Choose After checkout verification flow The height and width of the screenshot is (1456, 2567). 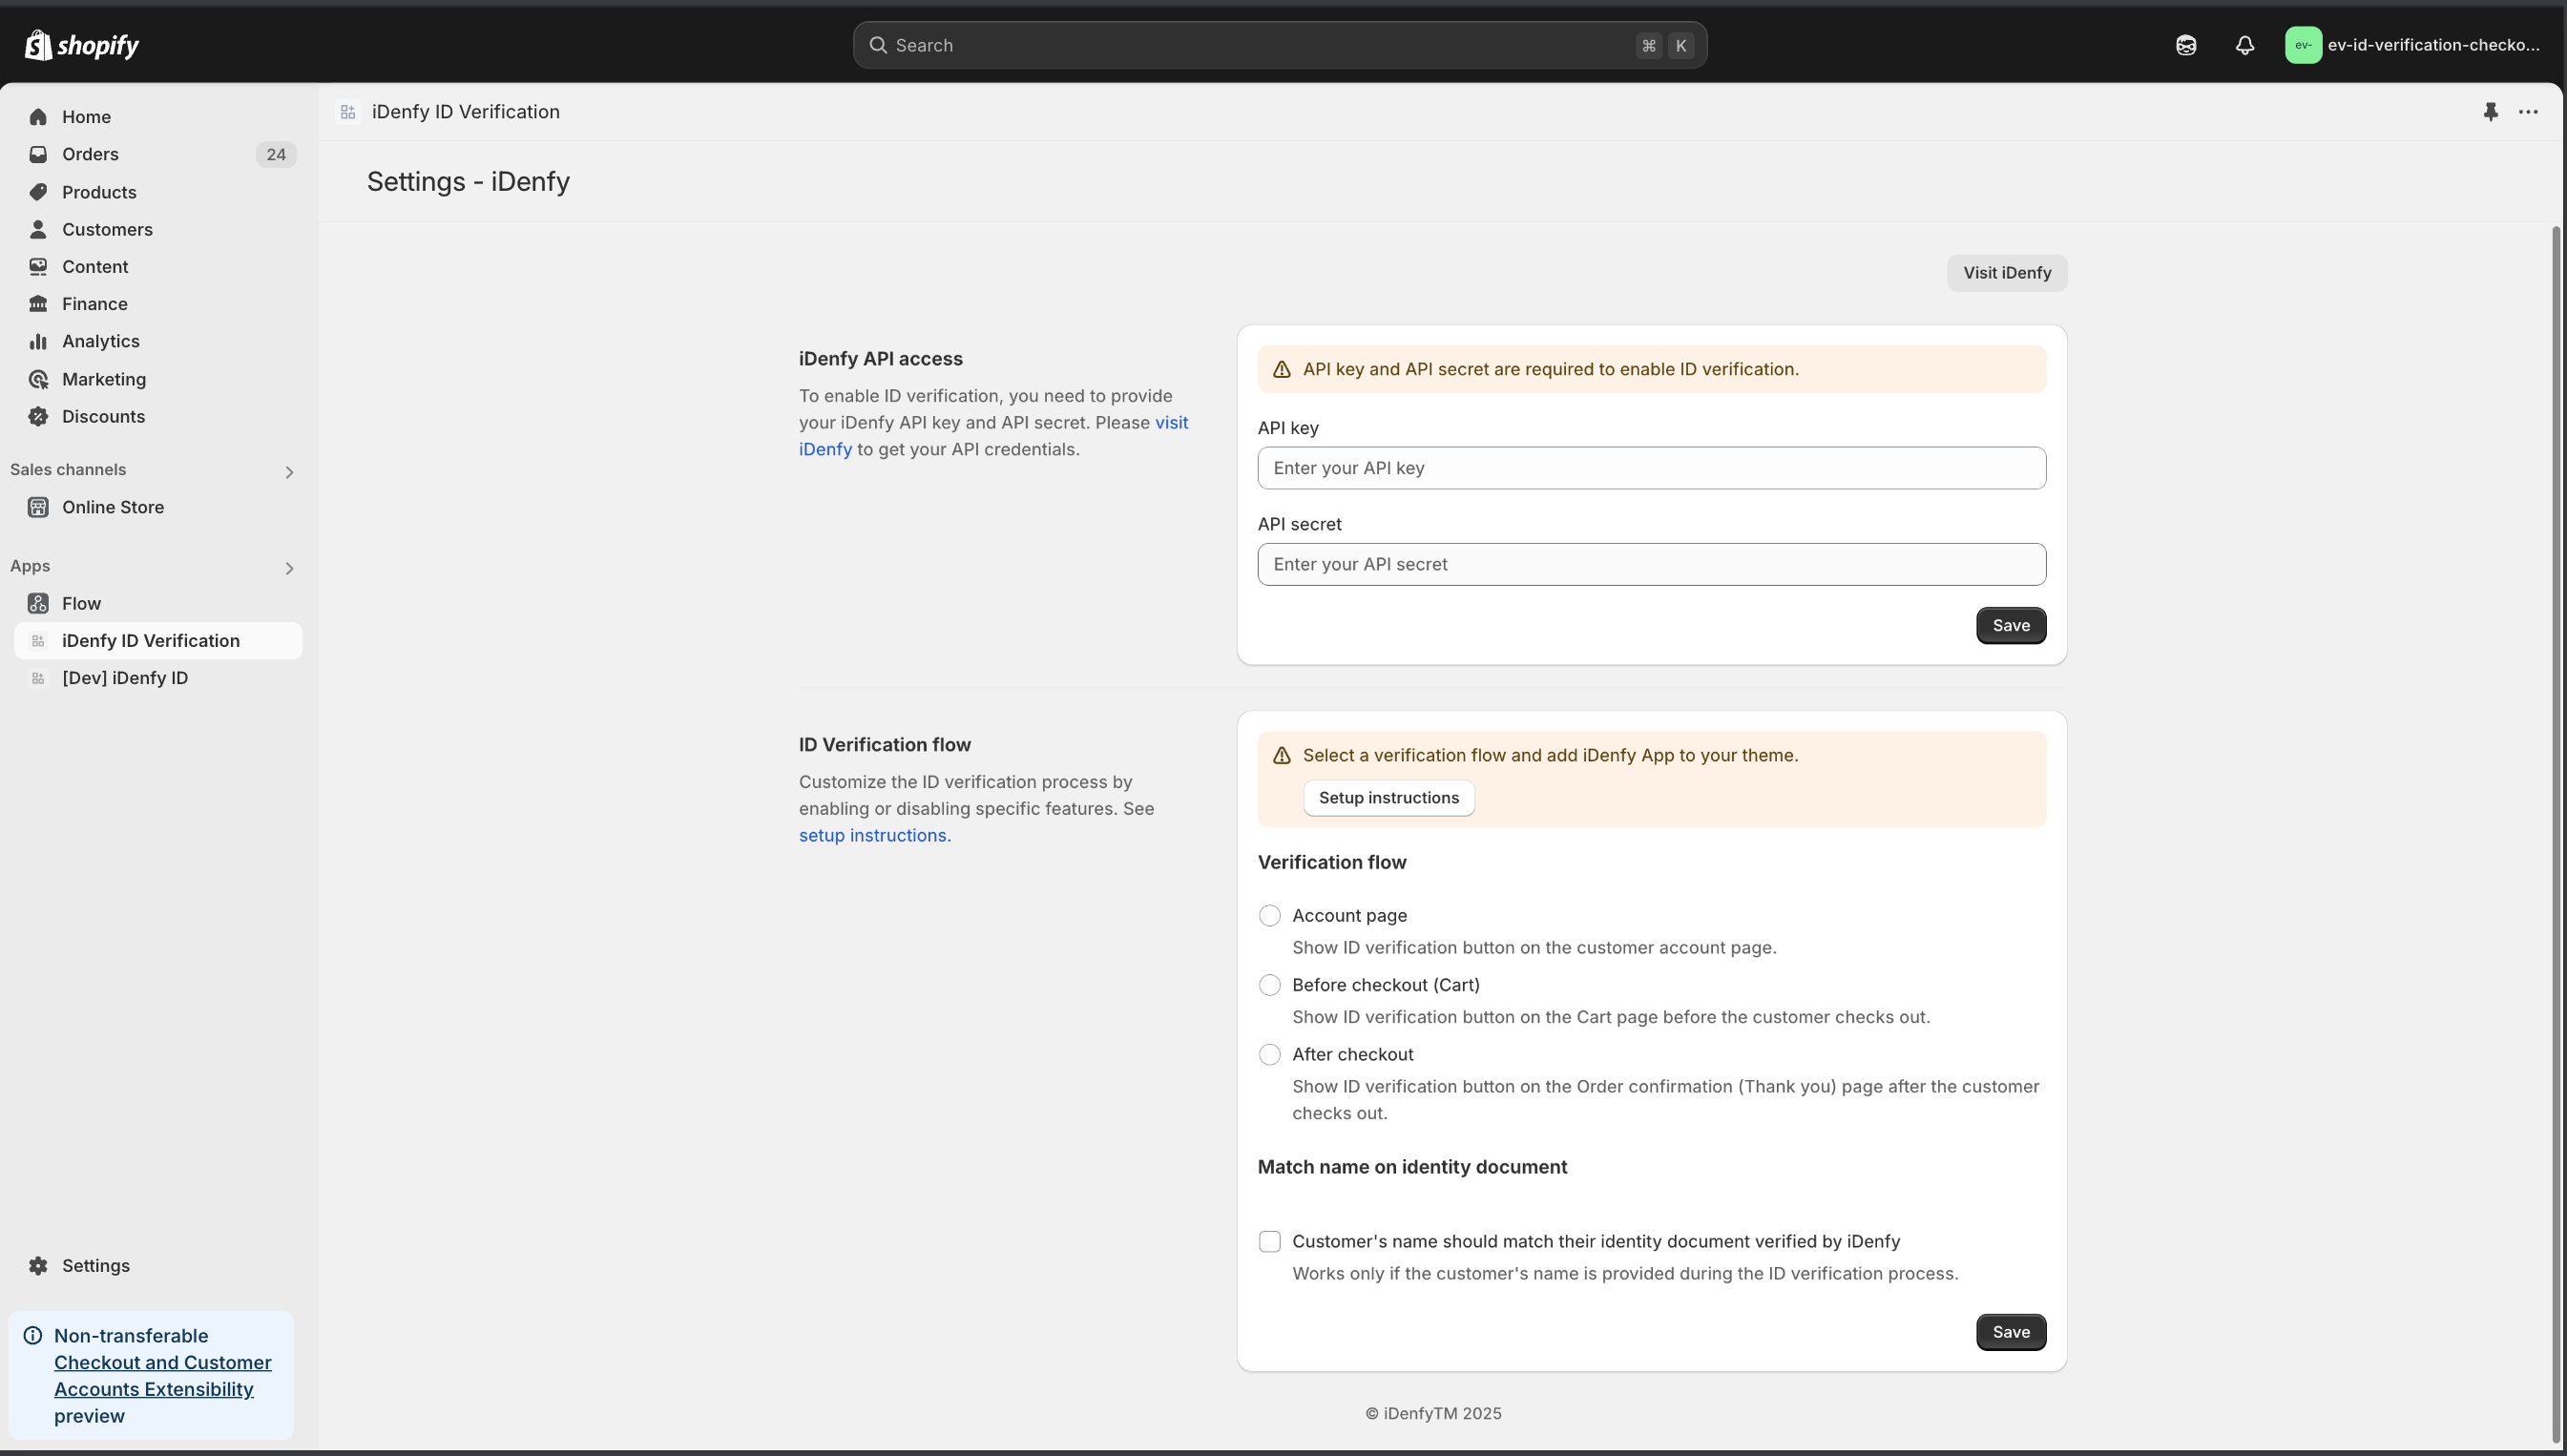pyautogui.click(x=1270, y=1054)
